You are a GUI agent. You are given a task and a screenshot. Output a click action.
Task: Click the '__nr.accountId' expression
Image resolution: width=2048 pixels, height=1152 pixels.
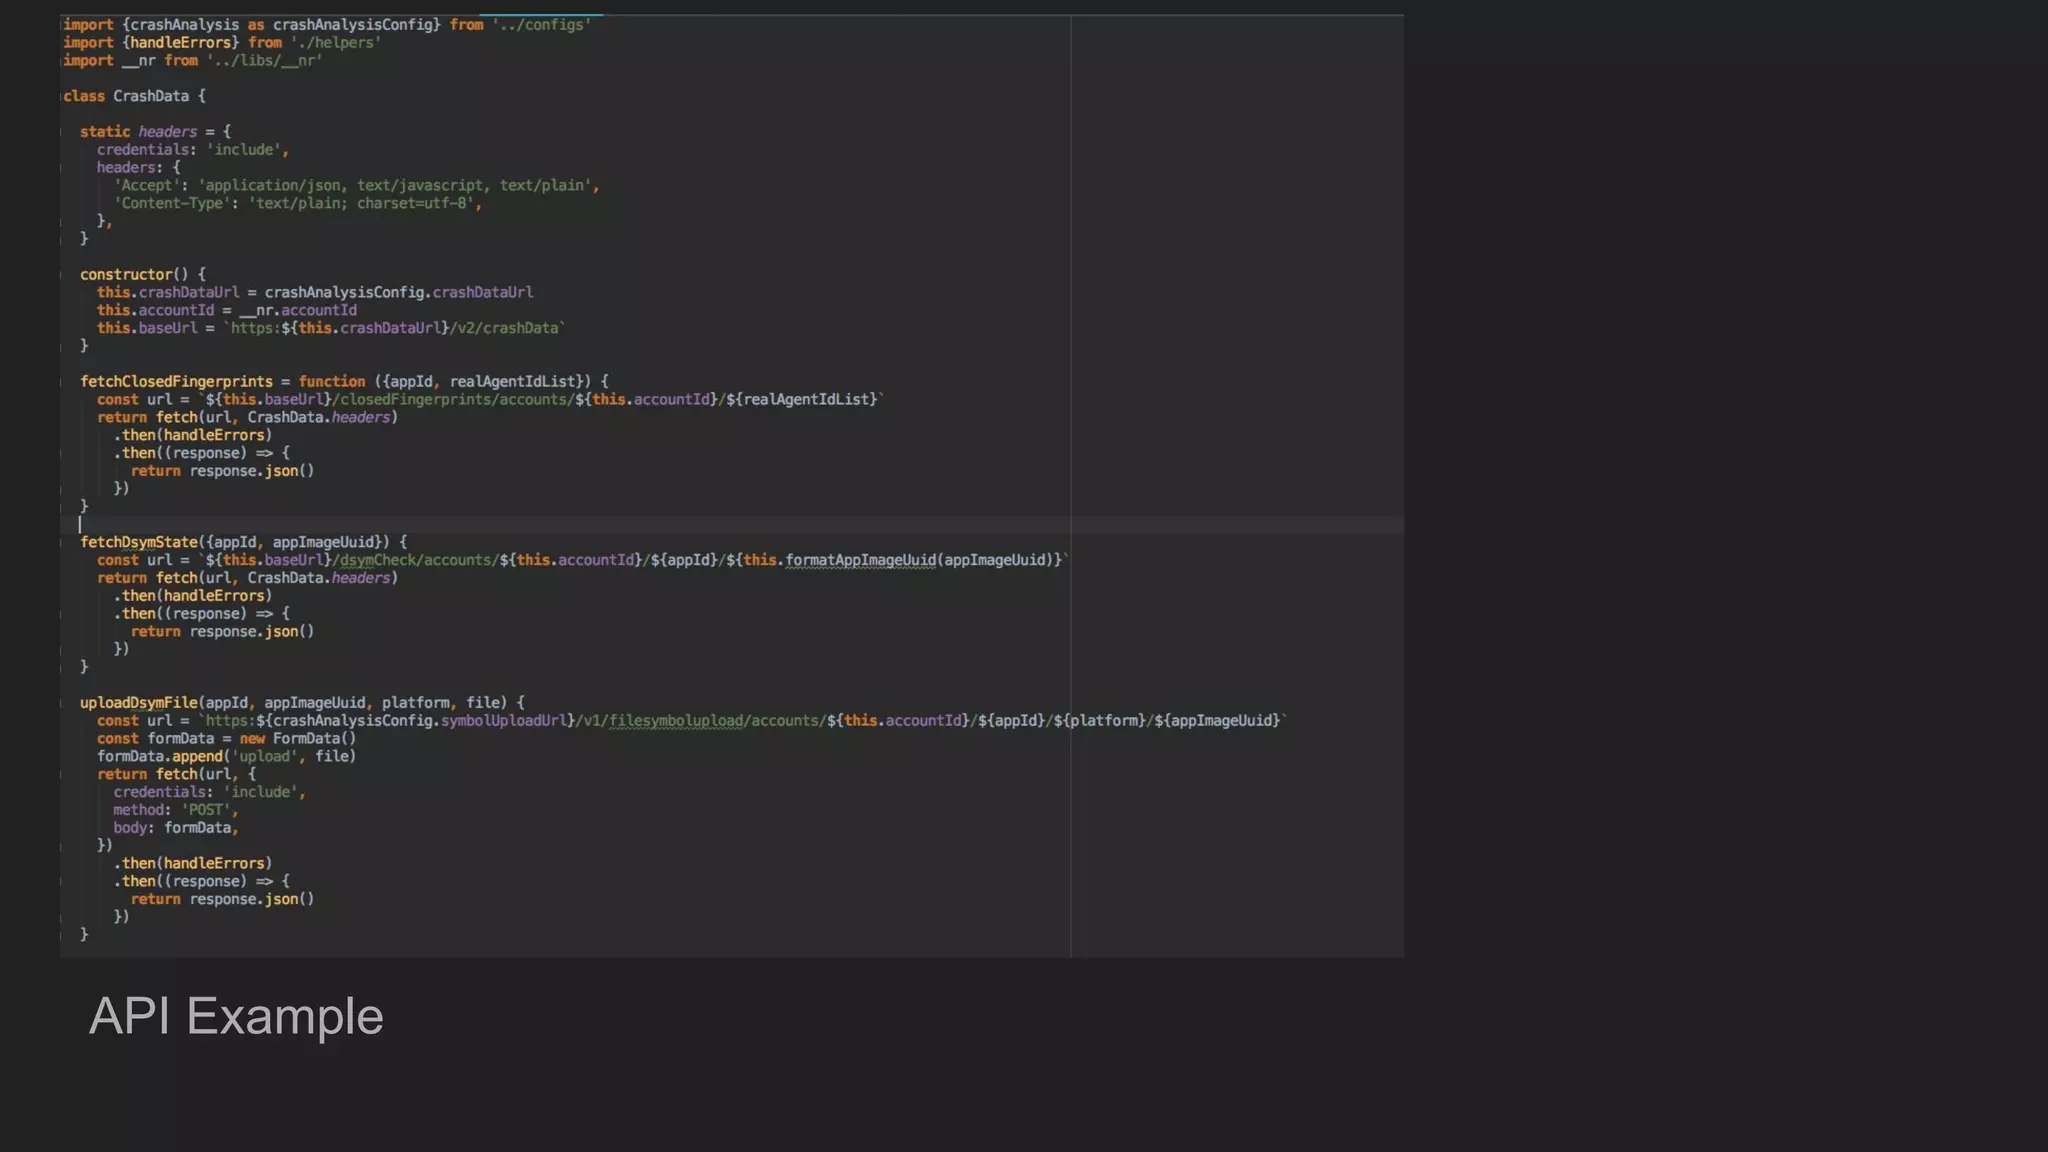pos(298,311)
